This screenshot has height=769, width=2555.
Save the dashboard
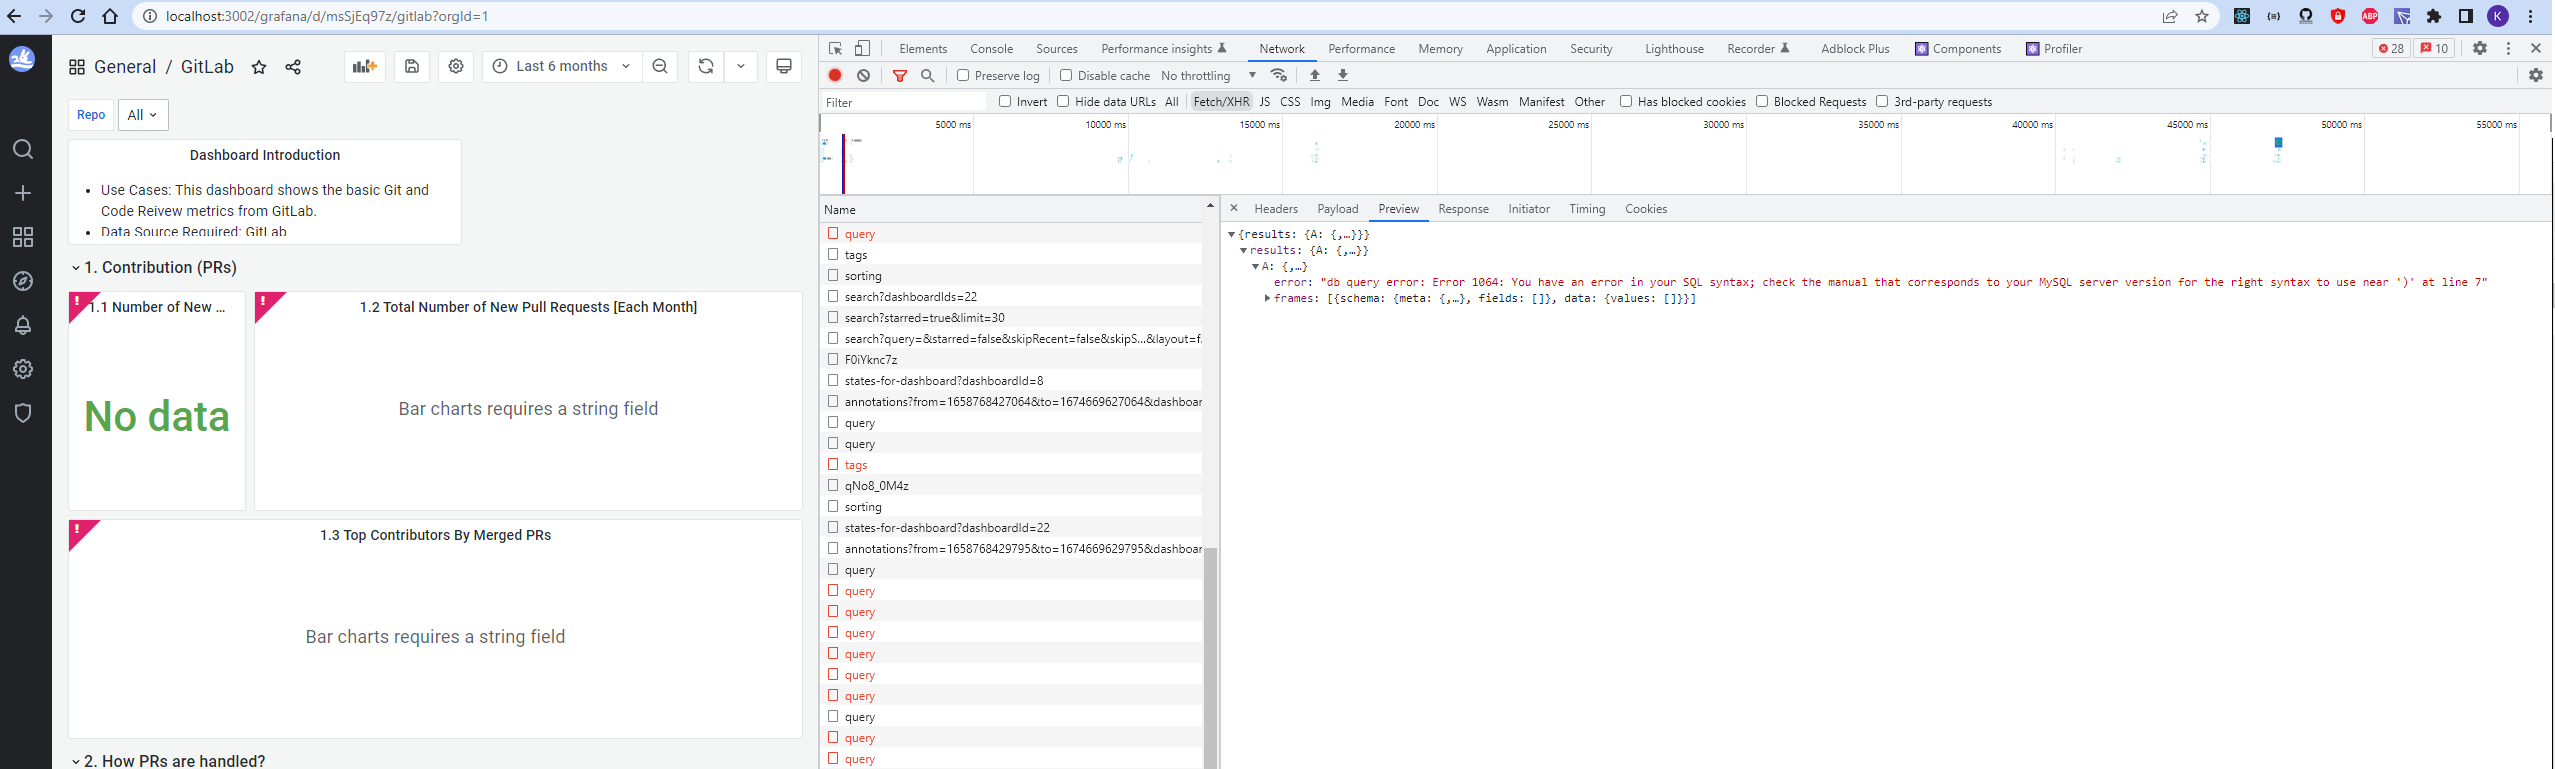412,66
